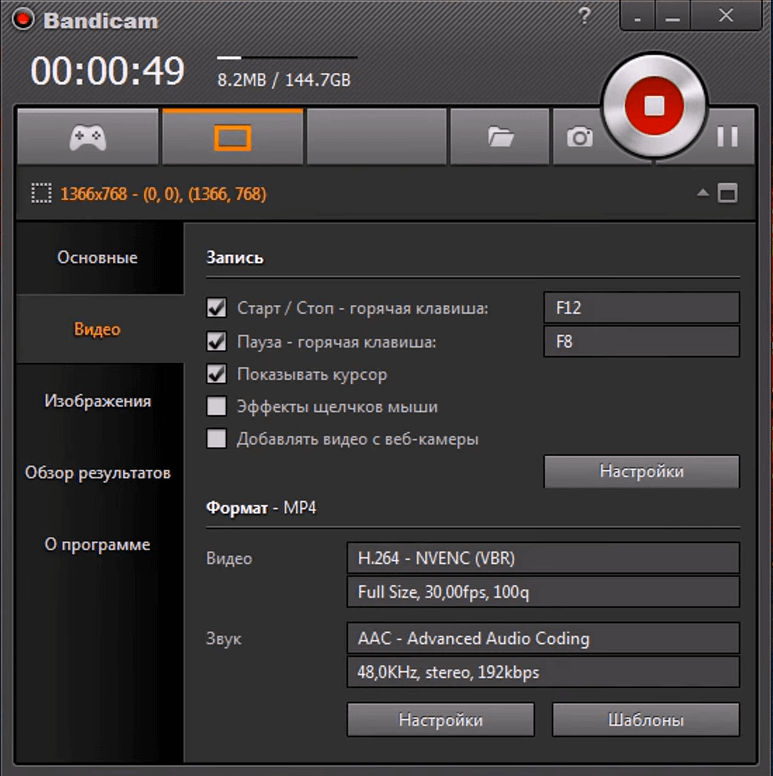Click the F8 pause hotkey field
This screenshot has width=773, height=776.
(x=642, y=341)
